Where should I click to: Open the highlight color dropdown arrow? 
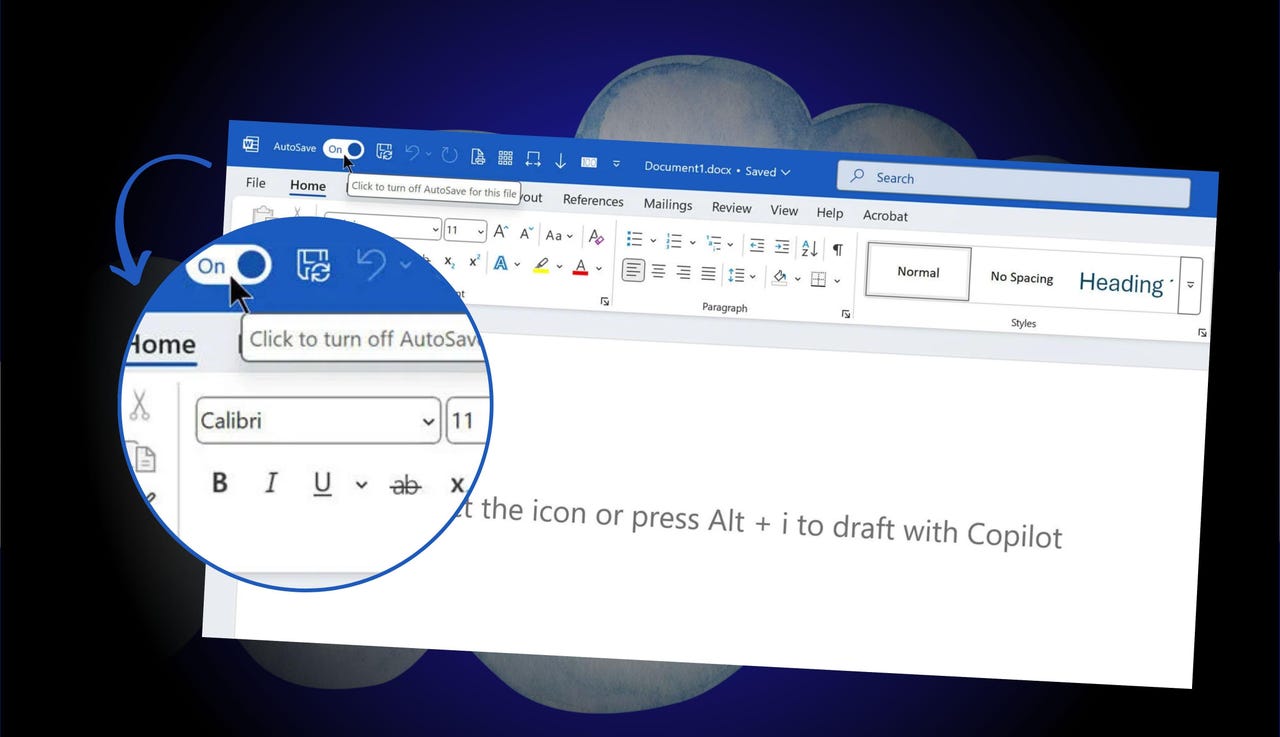(x=559, y=266)
